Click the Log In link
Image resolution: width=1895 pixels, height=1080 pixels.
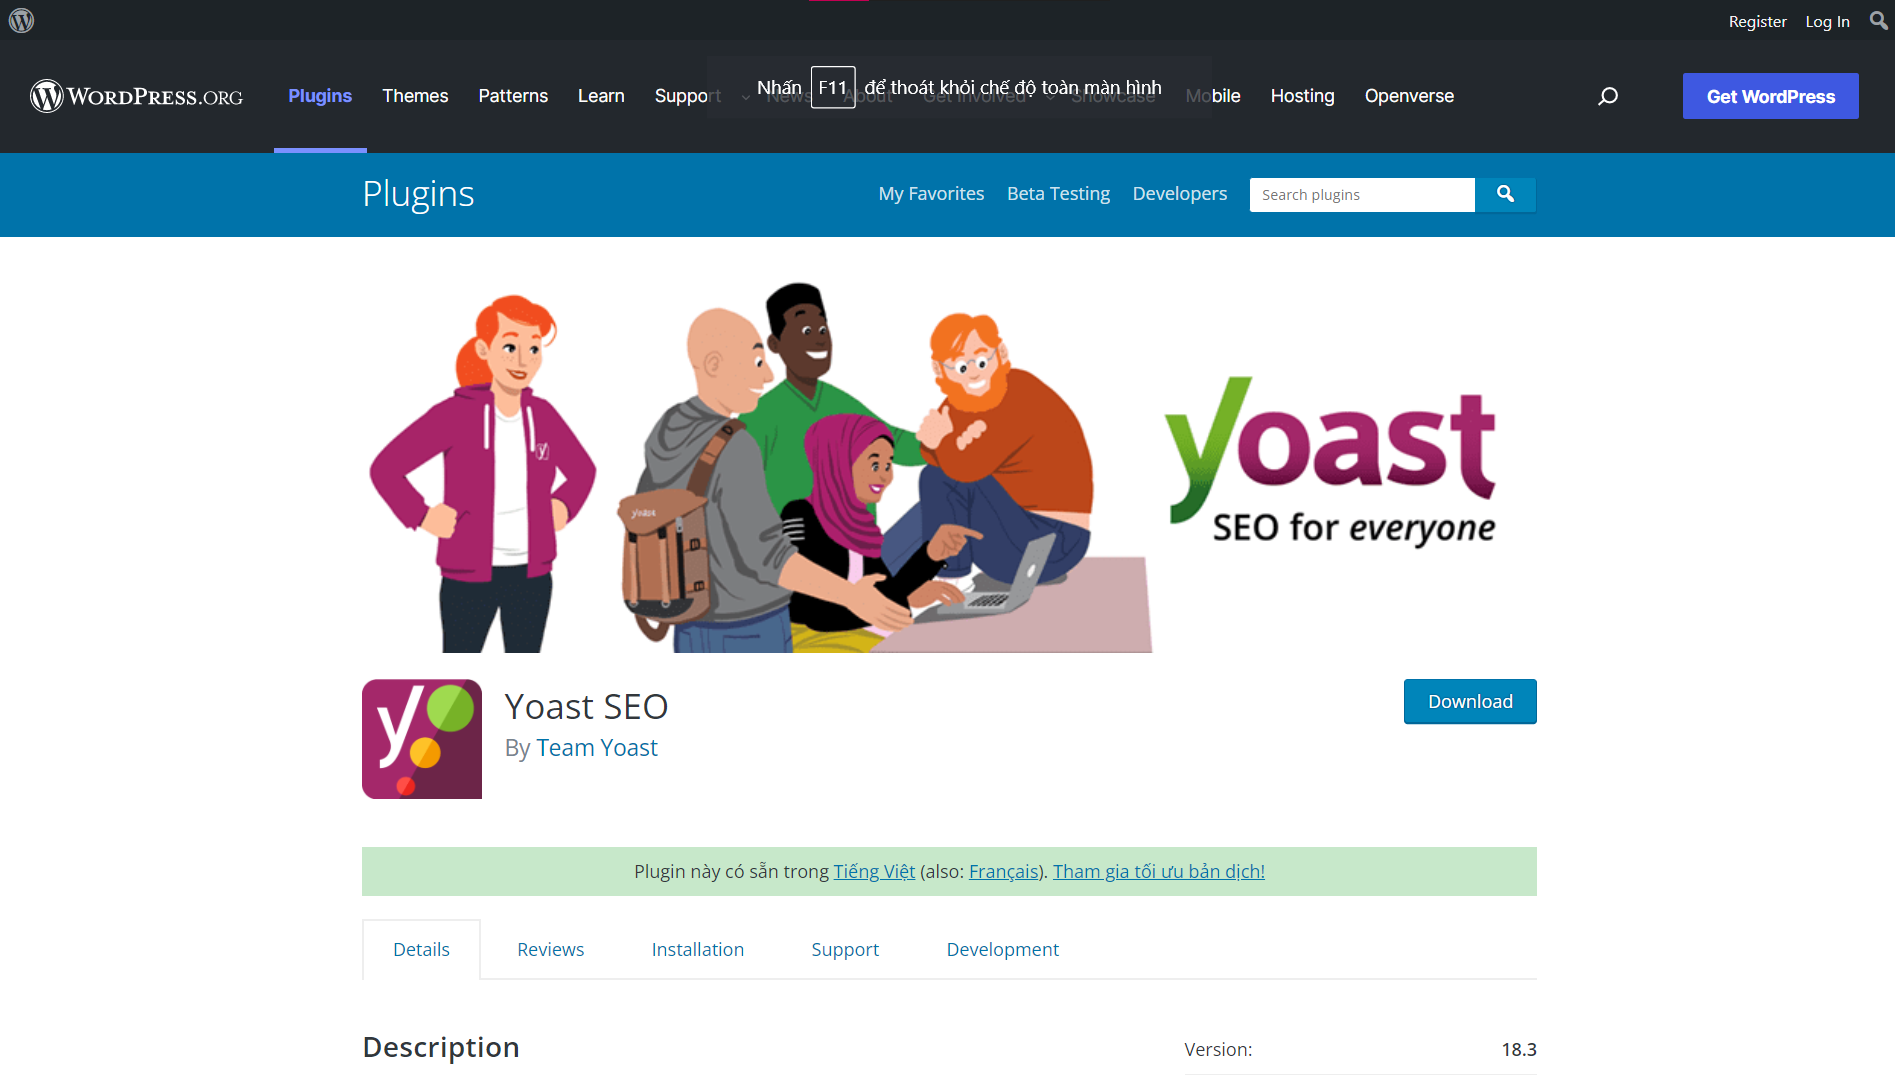coord(1827,20)
